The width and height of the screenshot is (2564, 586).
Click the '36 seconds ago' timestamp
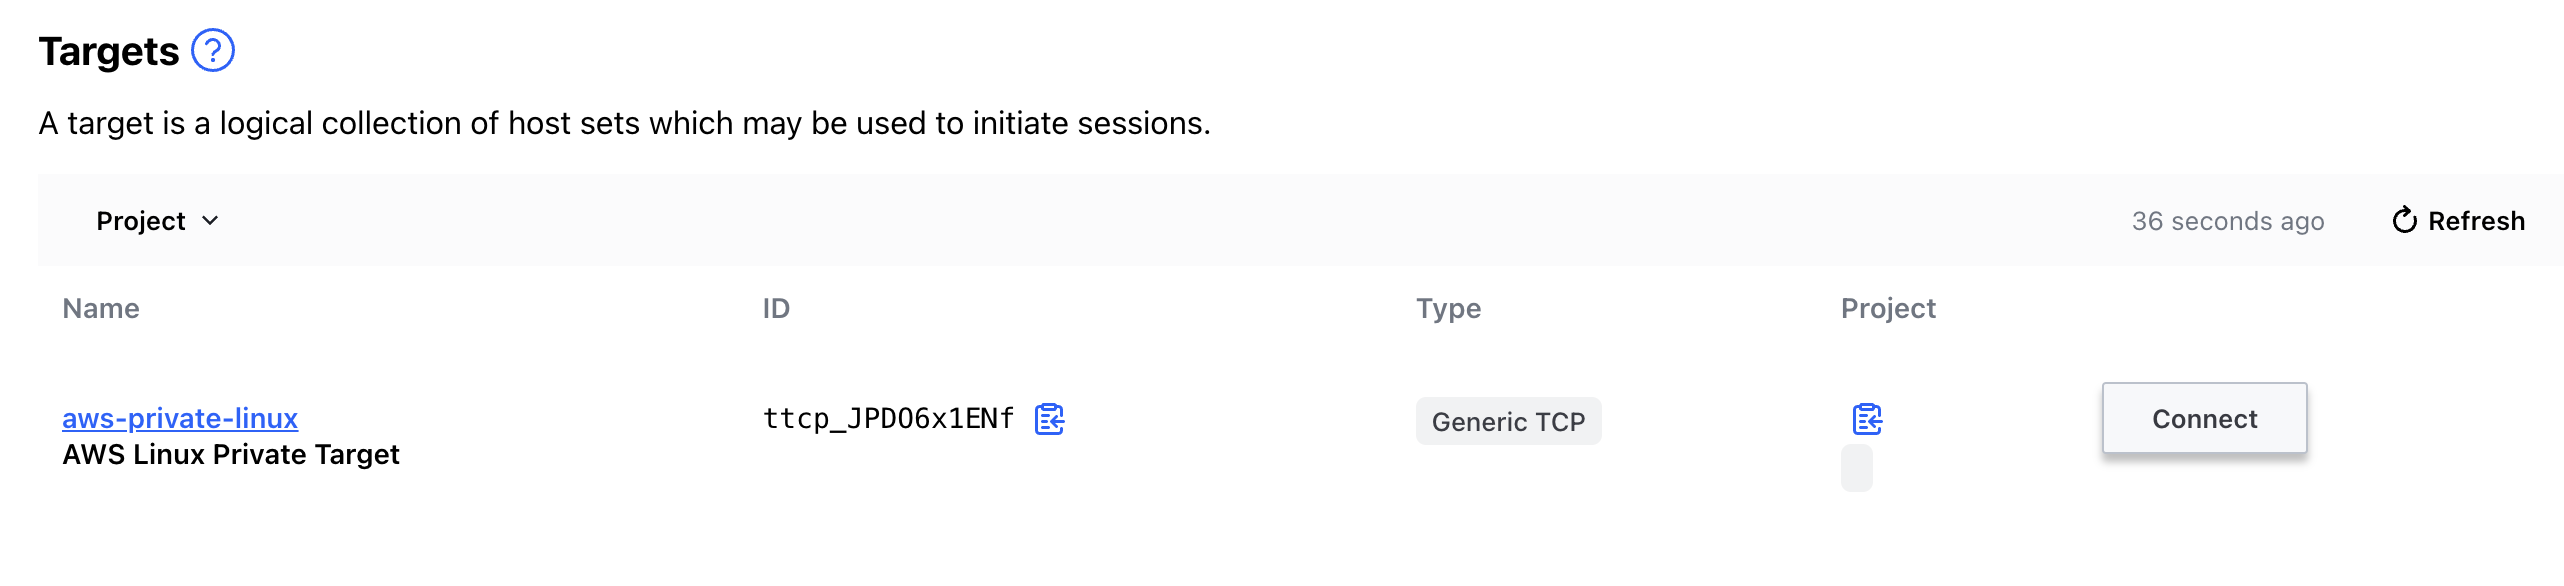click(x=2227, y=221)
